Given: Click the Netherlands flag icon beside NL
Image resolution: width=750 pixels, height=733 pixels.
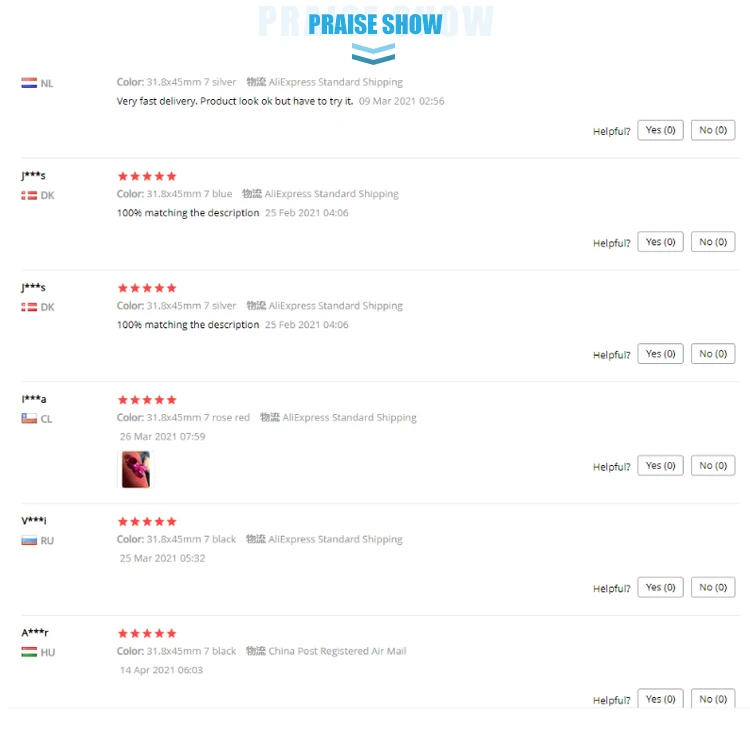Looking at the screenshot, I should tap(29, 83).
